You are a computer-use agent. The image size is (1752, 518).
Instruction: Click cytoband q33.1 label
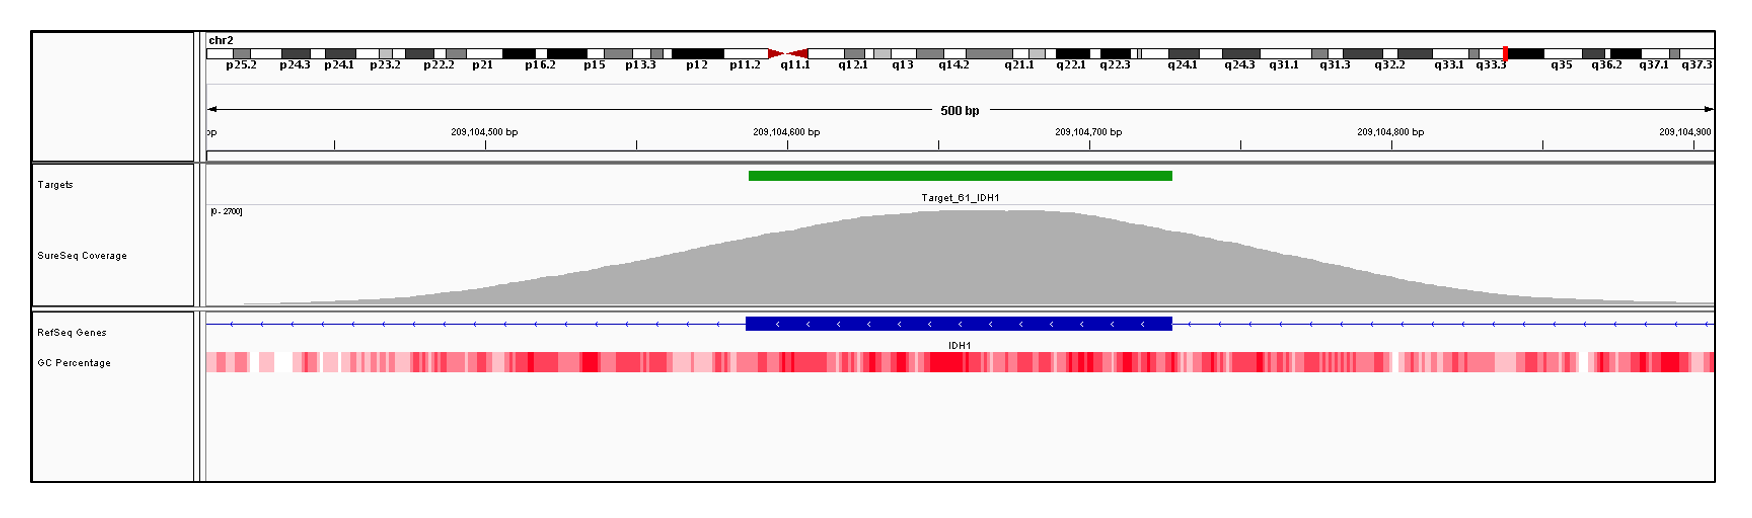click(1449, 65)
